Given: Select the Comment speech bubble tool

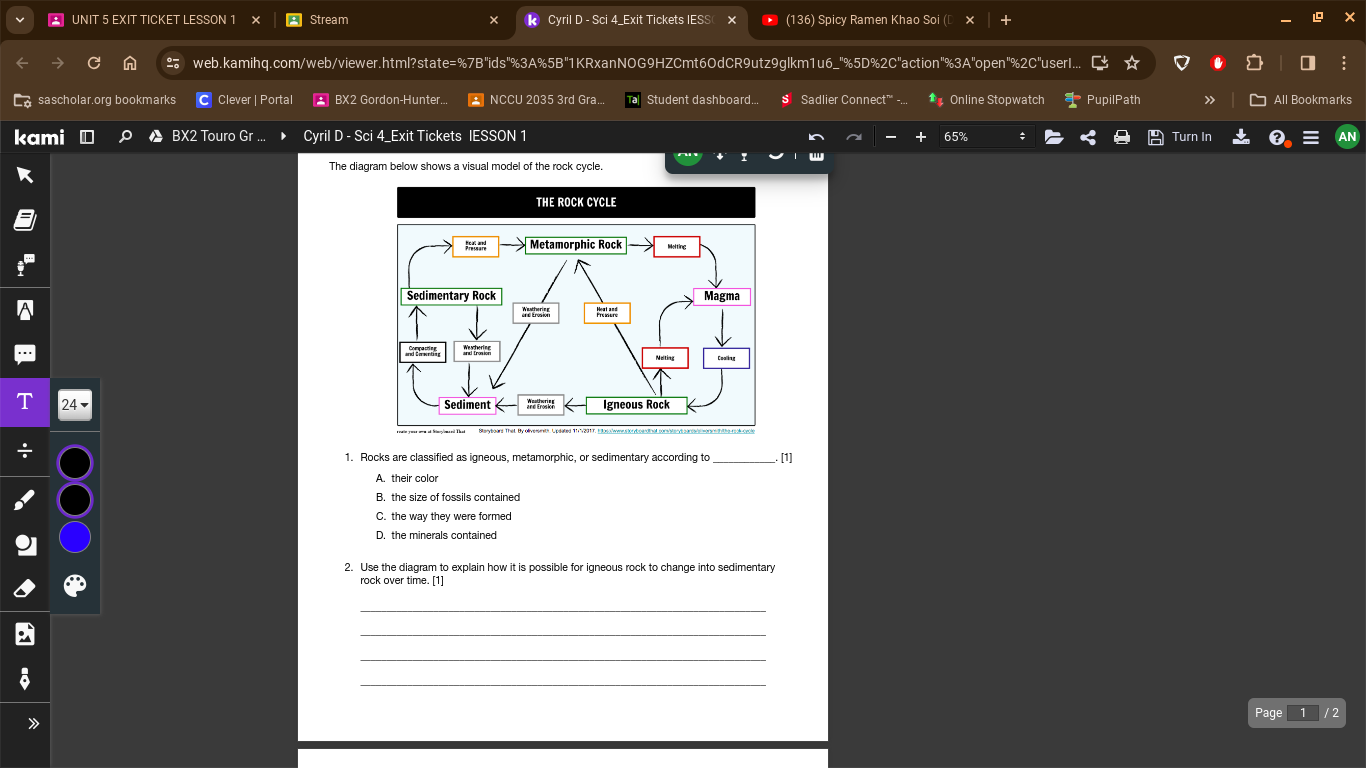Looking at the screenshot, I should 25,354.
